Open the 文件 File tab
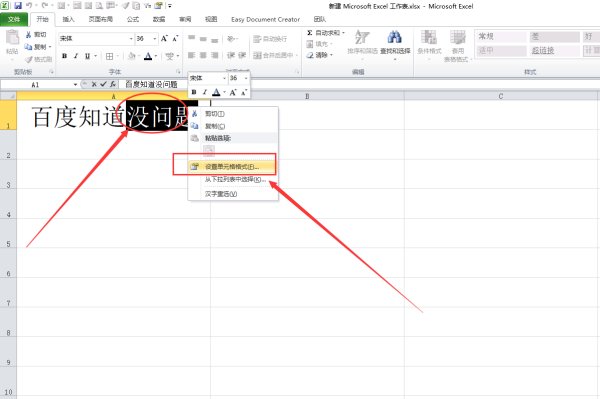Viewport: 600px width, 399px height. pyautogui.click(x=14, y=19)
